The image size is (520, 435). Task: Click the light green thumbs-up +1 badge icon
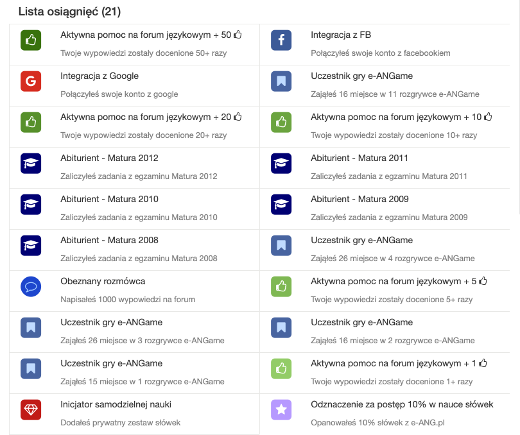pos(281,369)
